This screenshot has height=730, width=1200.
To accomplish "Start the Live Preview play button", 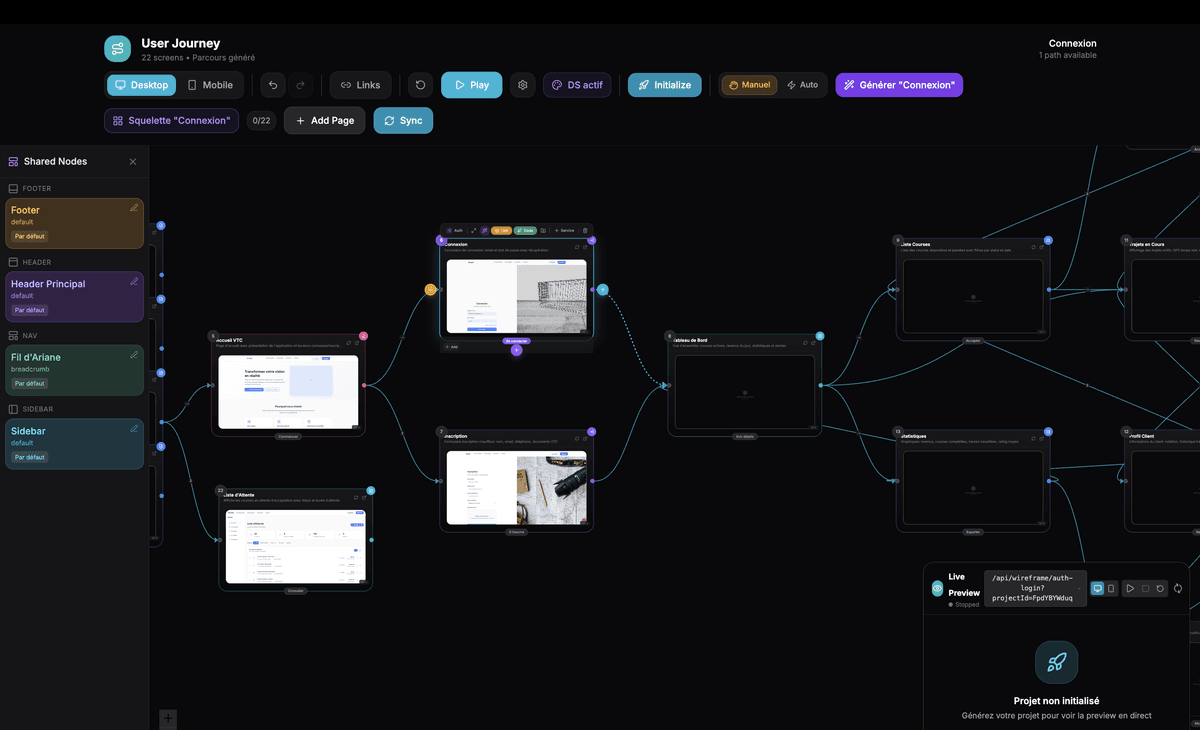I will (x=1130, y=588).
